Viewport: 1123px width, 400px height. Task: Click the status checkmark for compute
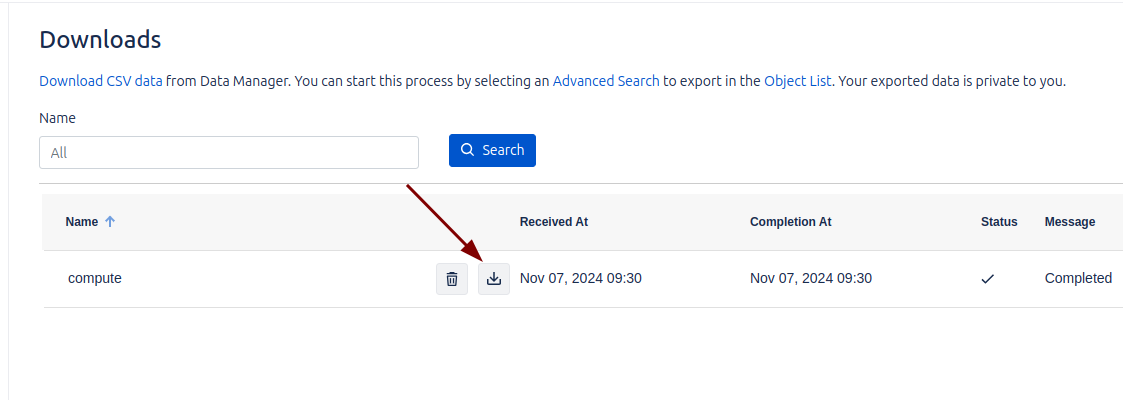pyautogui.click(x=988, y=279)
